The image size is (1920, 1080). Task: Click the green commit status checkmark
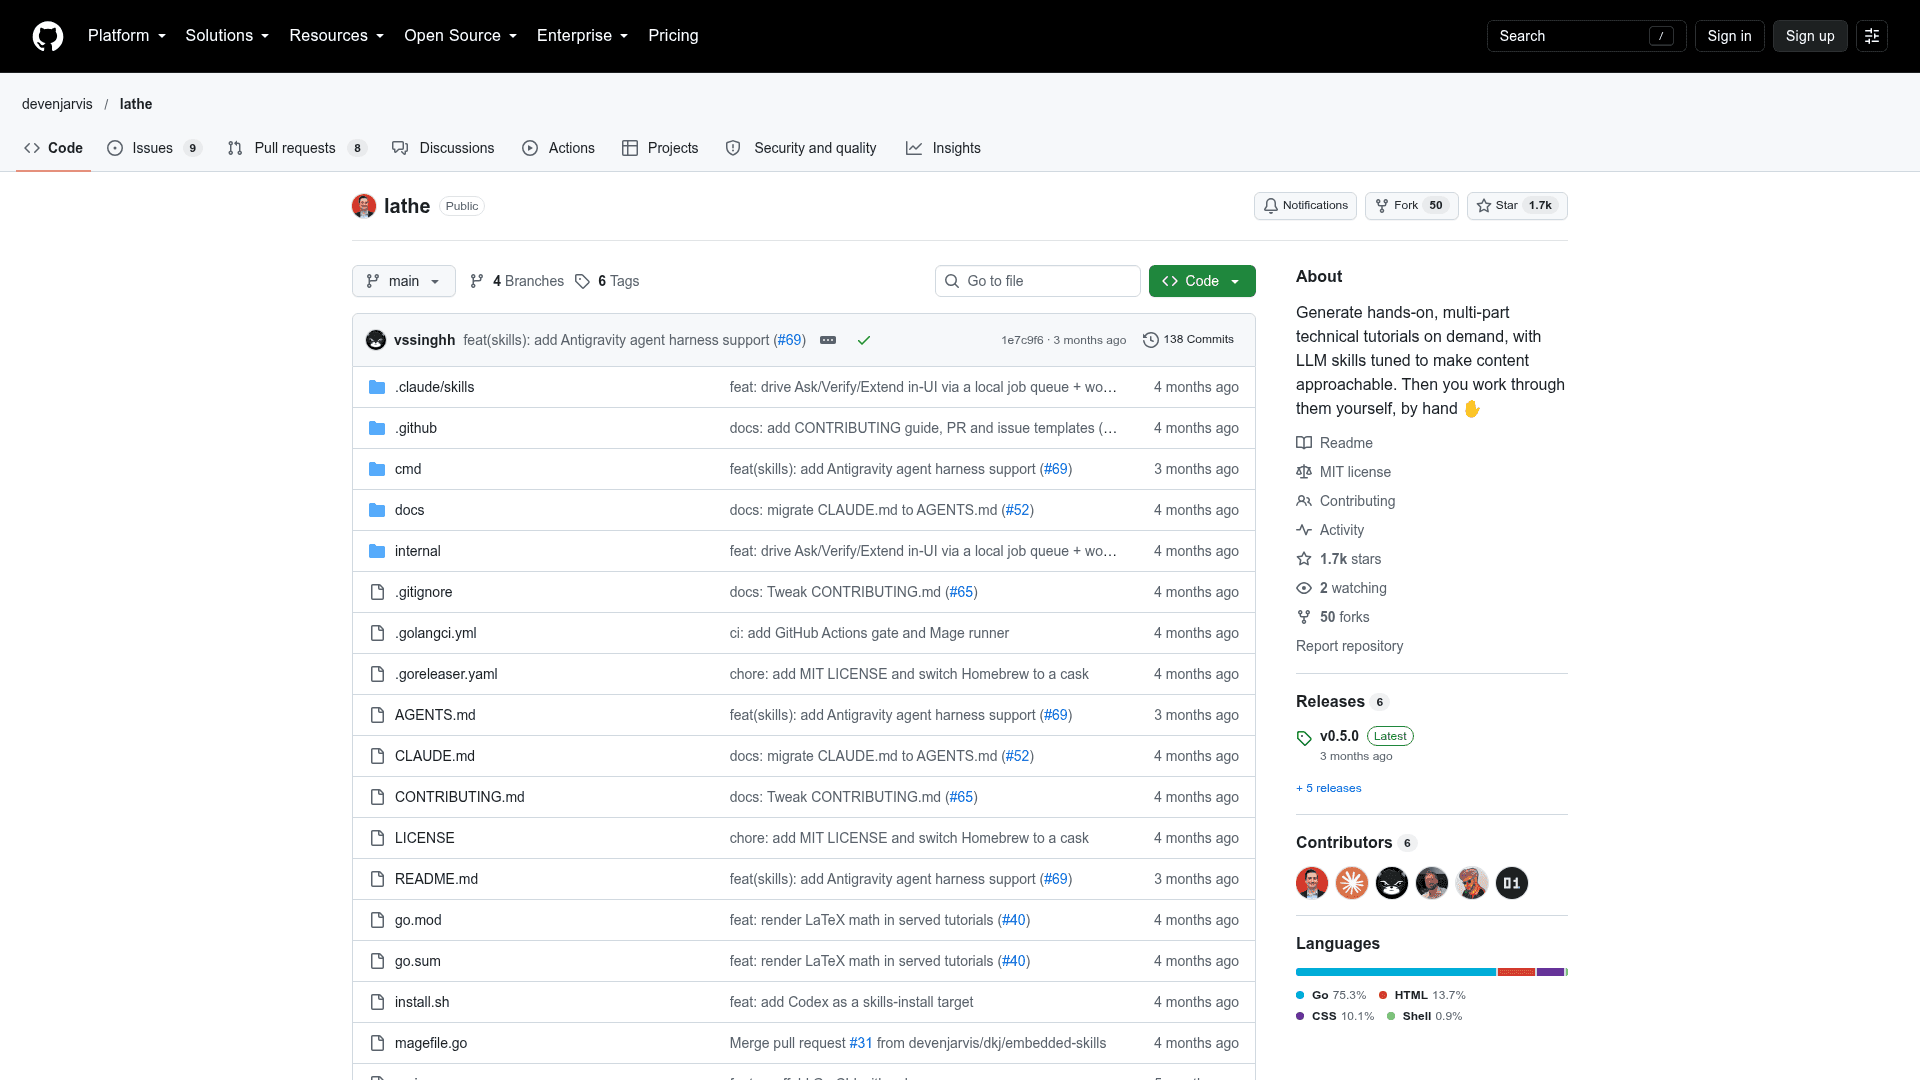coord(864,340)
